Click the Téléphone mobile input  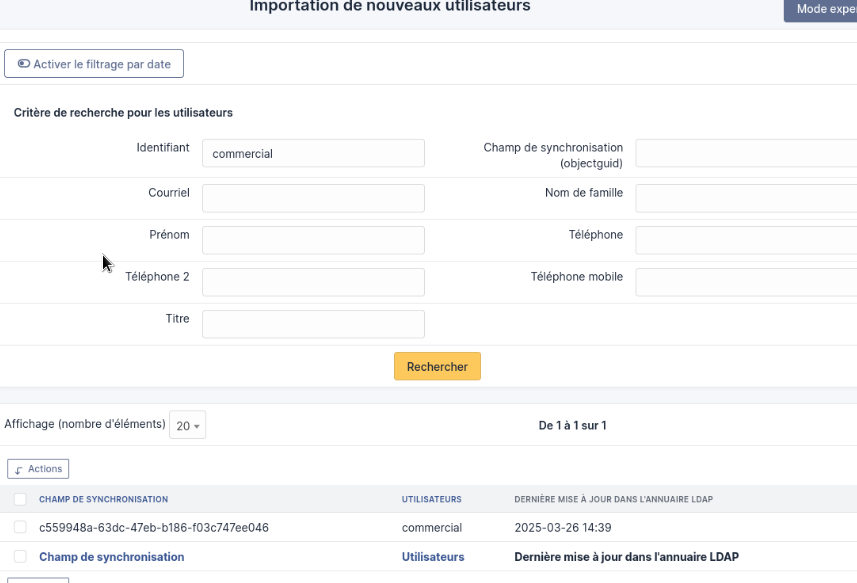click(x=745, y=282)
